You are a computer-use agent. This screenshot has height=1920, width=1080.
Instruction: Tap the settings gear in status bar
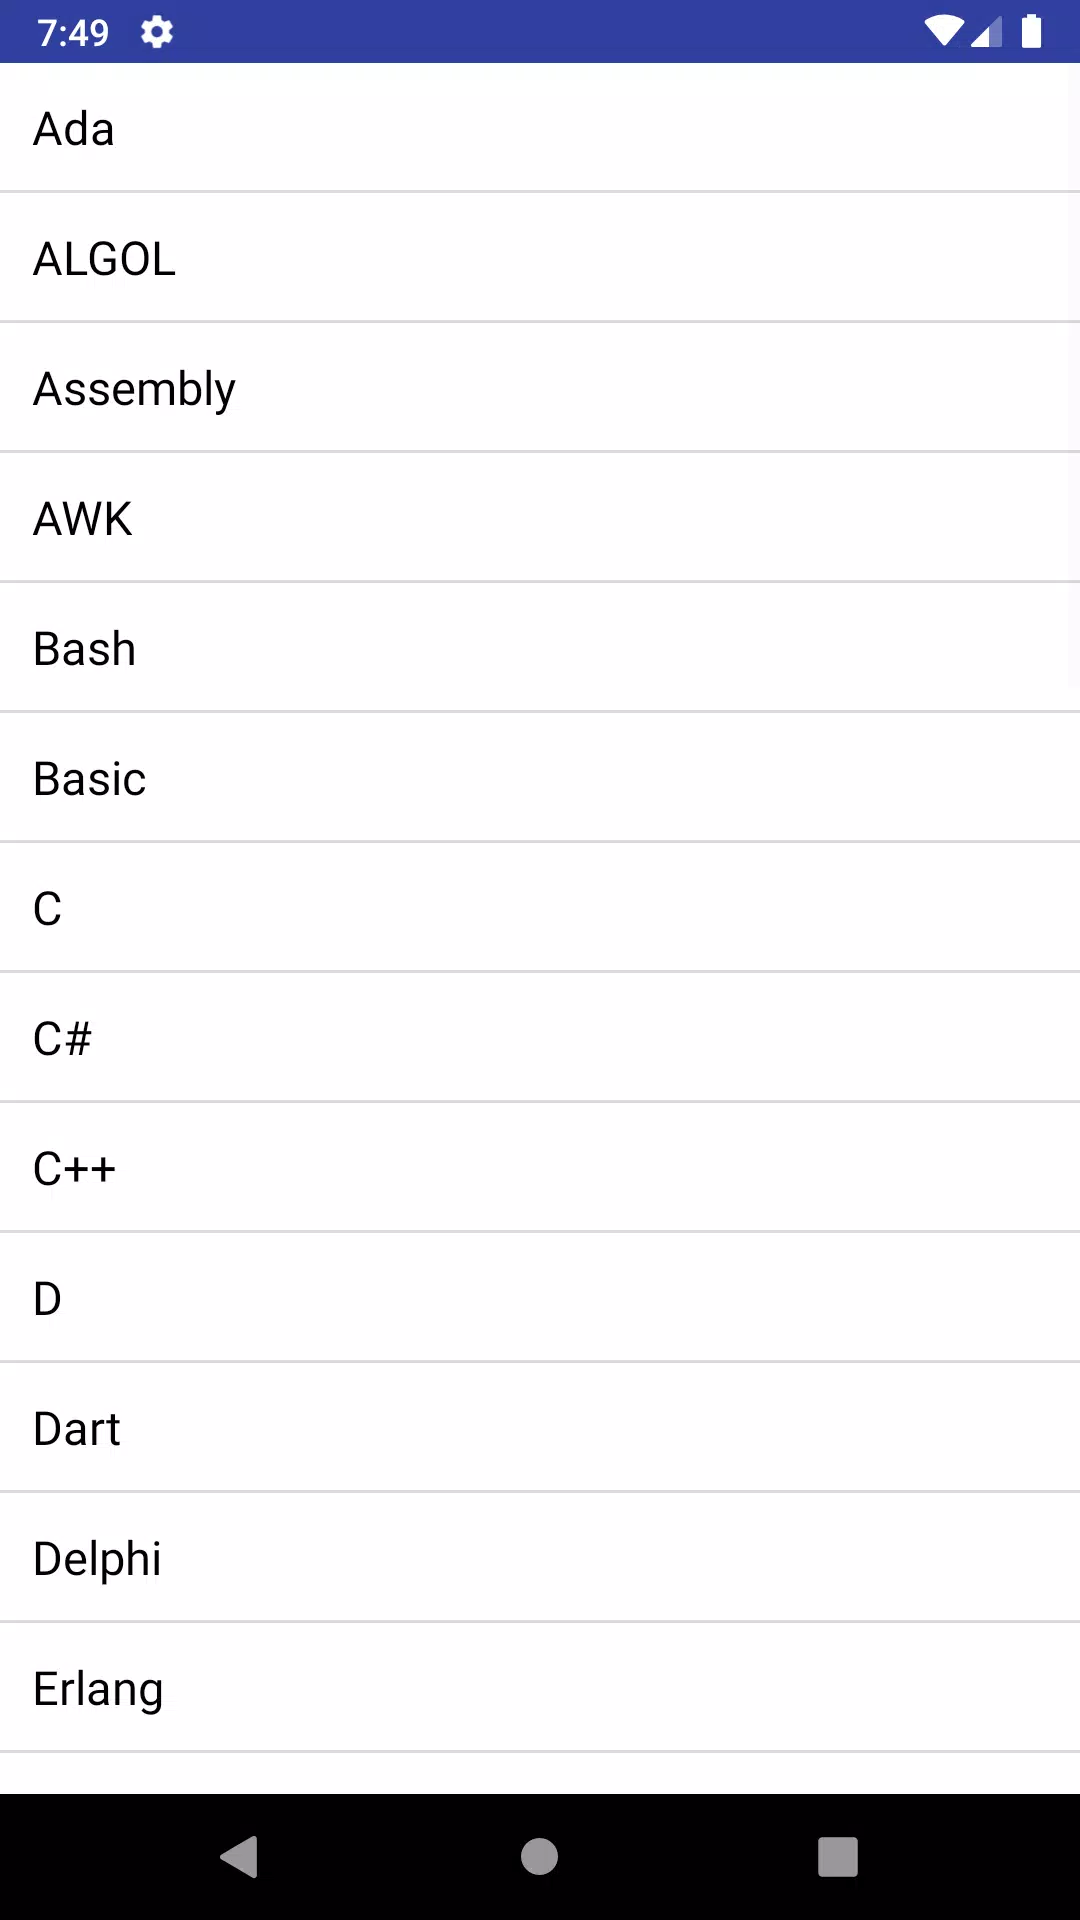coord(157,32)
